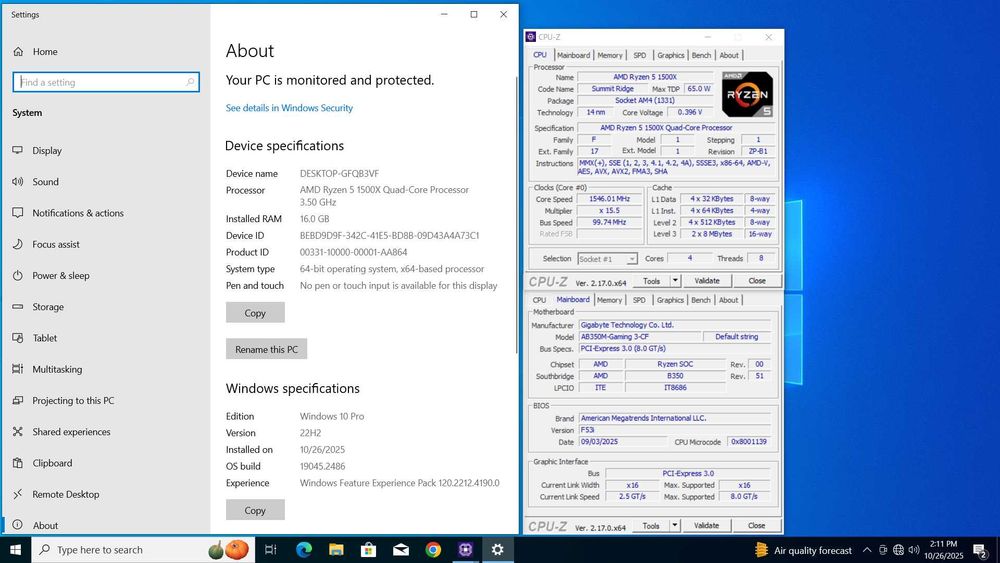Click the AB350M-Gaming 3-CF model field

[639, 337]
